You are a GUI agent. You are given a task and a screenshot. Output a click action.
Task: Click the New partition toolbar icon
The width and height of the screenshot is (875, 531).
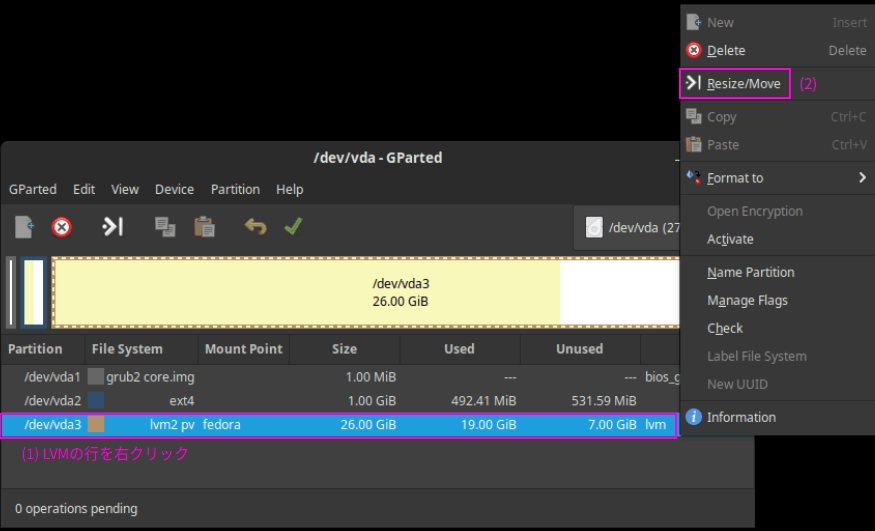(24, 227)
